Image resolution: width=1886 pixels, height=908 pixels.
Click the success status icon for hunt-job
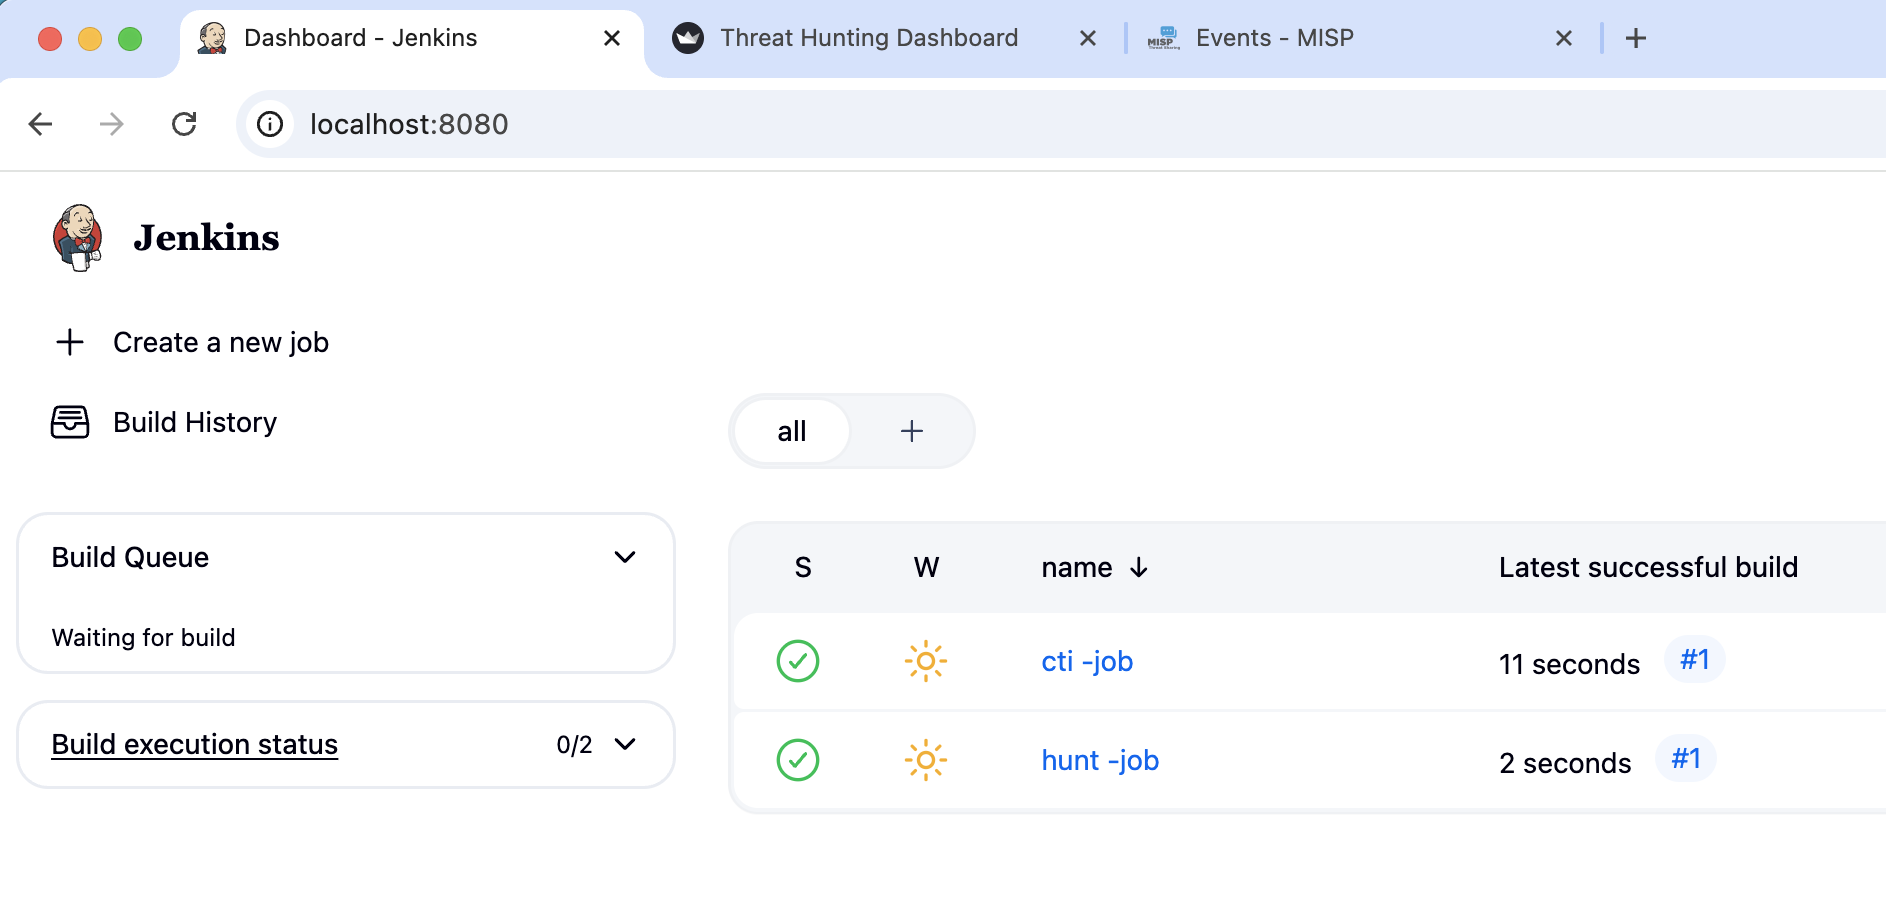(x=798, y=760)
